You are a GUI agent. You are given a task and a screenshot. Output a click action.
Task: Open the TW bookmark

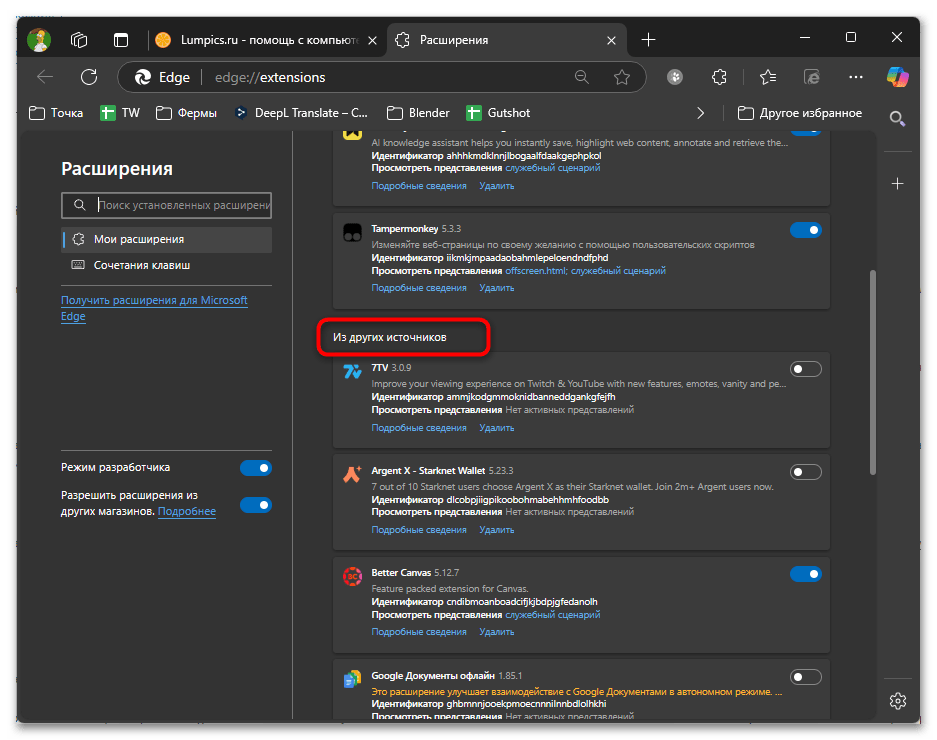[x=120, y=113]
